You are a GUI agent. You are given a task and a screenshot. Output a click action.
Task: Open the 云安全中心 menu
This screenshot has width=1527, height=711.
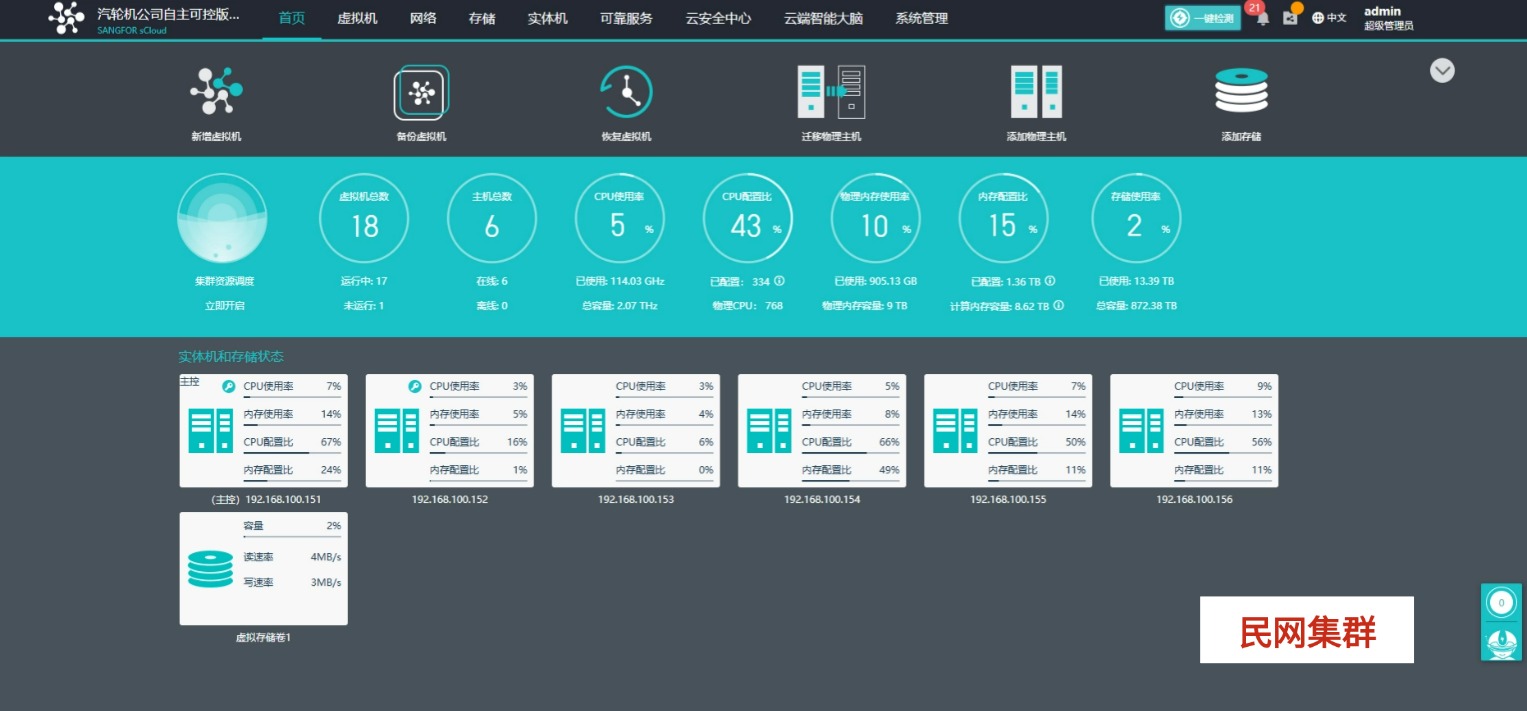pyautogui.click(x=718, y=18)
